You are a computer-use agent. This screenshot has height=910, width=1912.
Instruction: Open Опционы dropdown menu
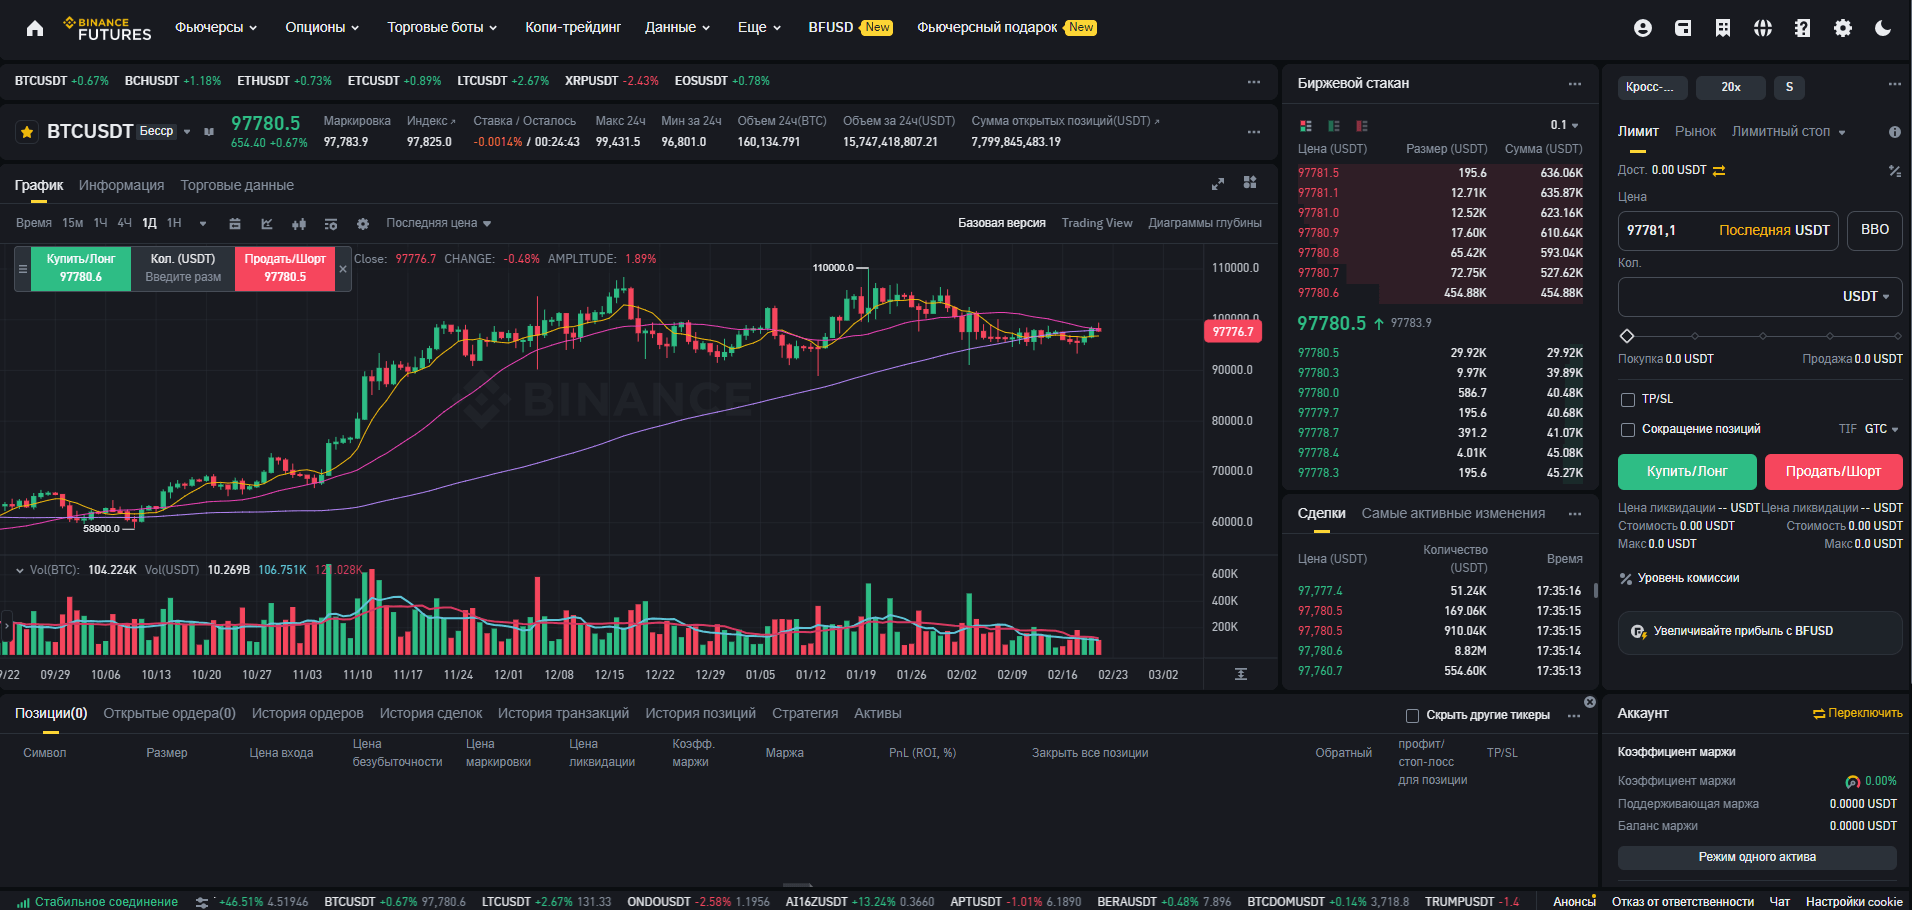coord(322,28)
